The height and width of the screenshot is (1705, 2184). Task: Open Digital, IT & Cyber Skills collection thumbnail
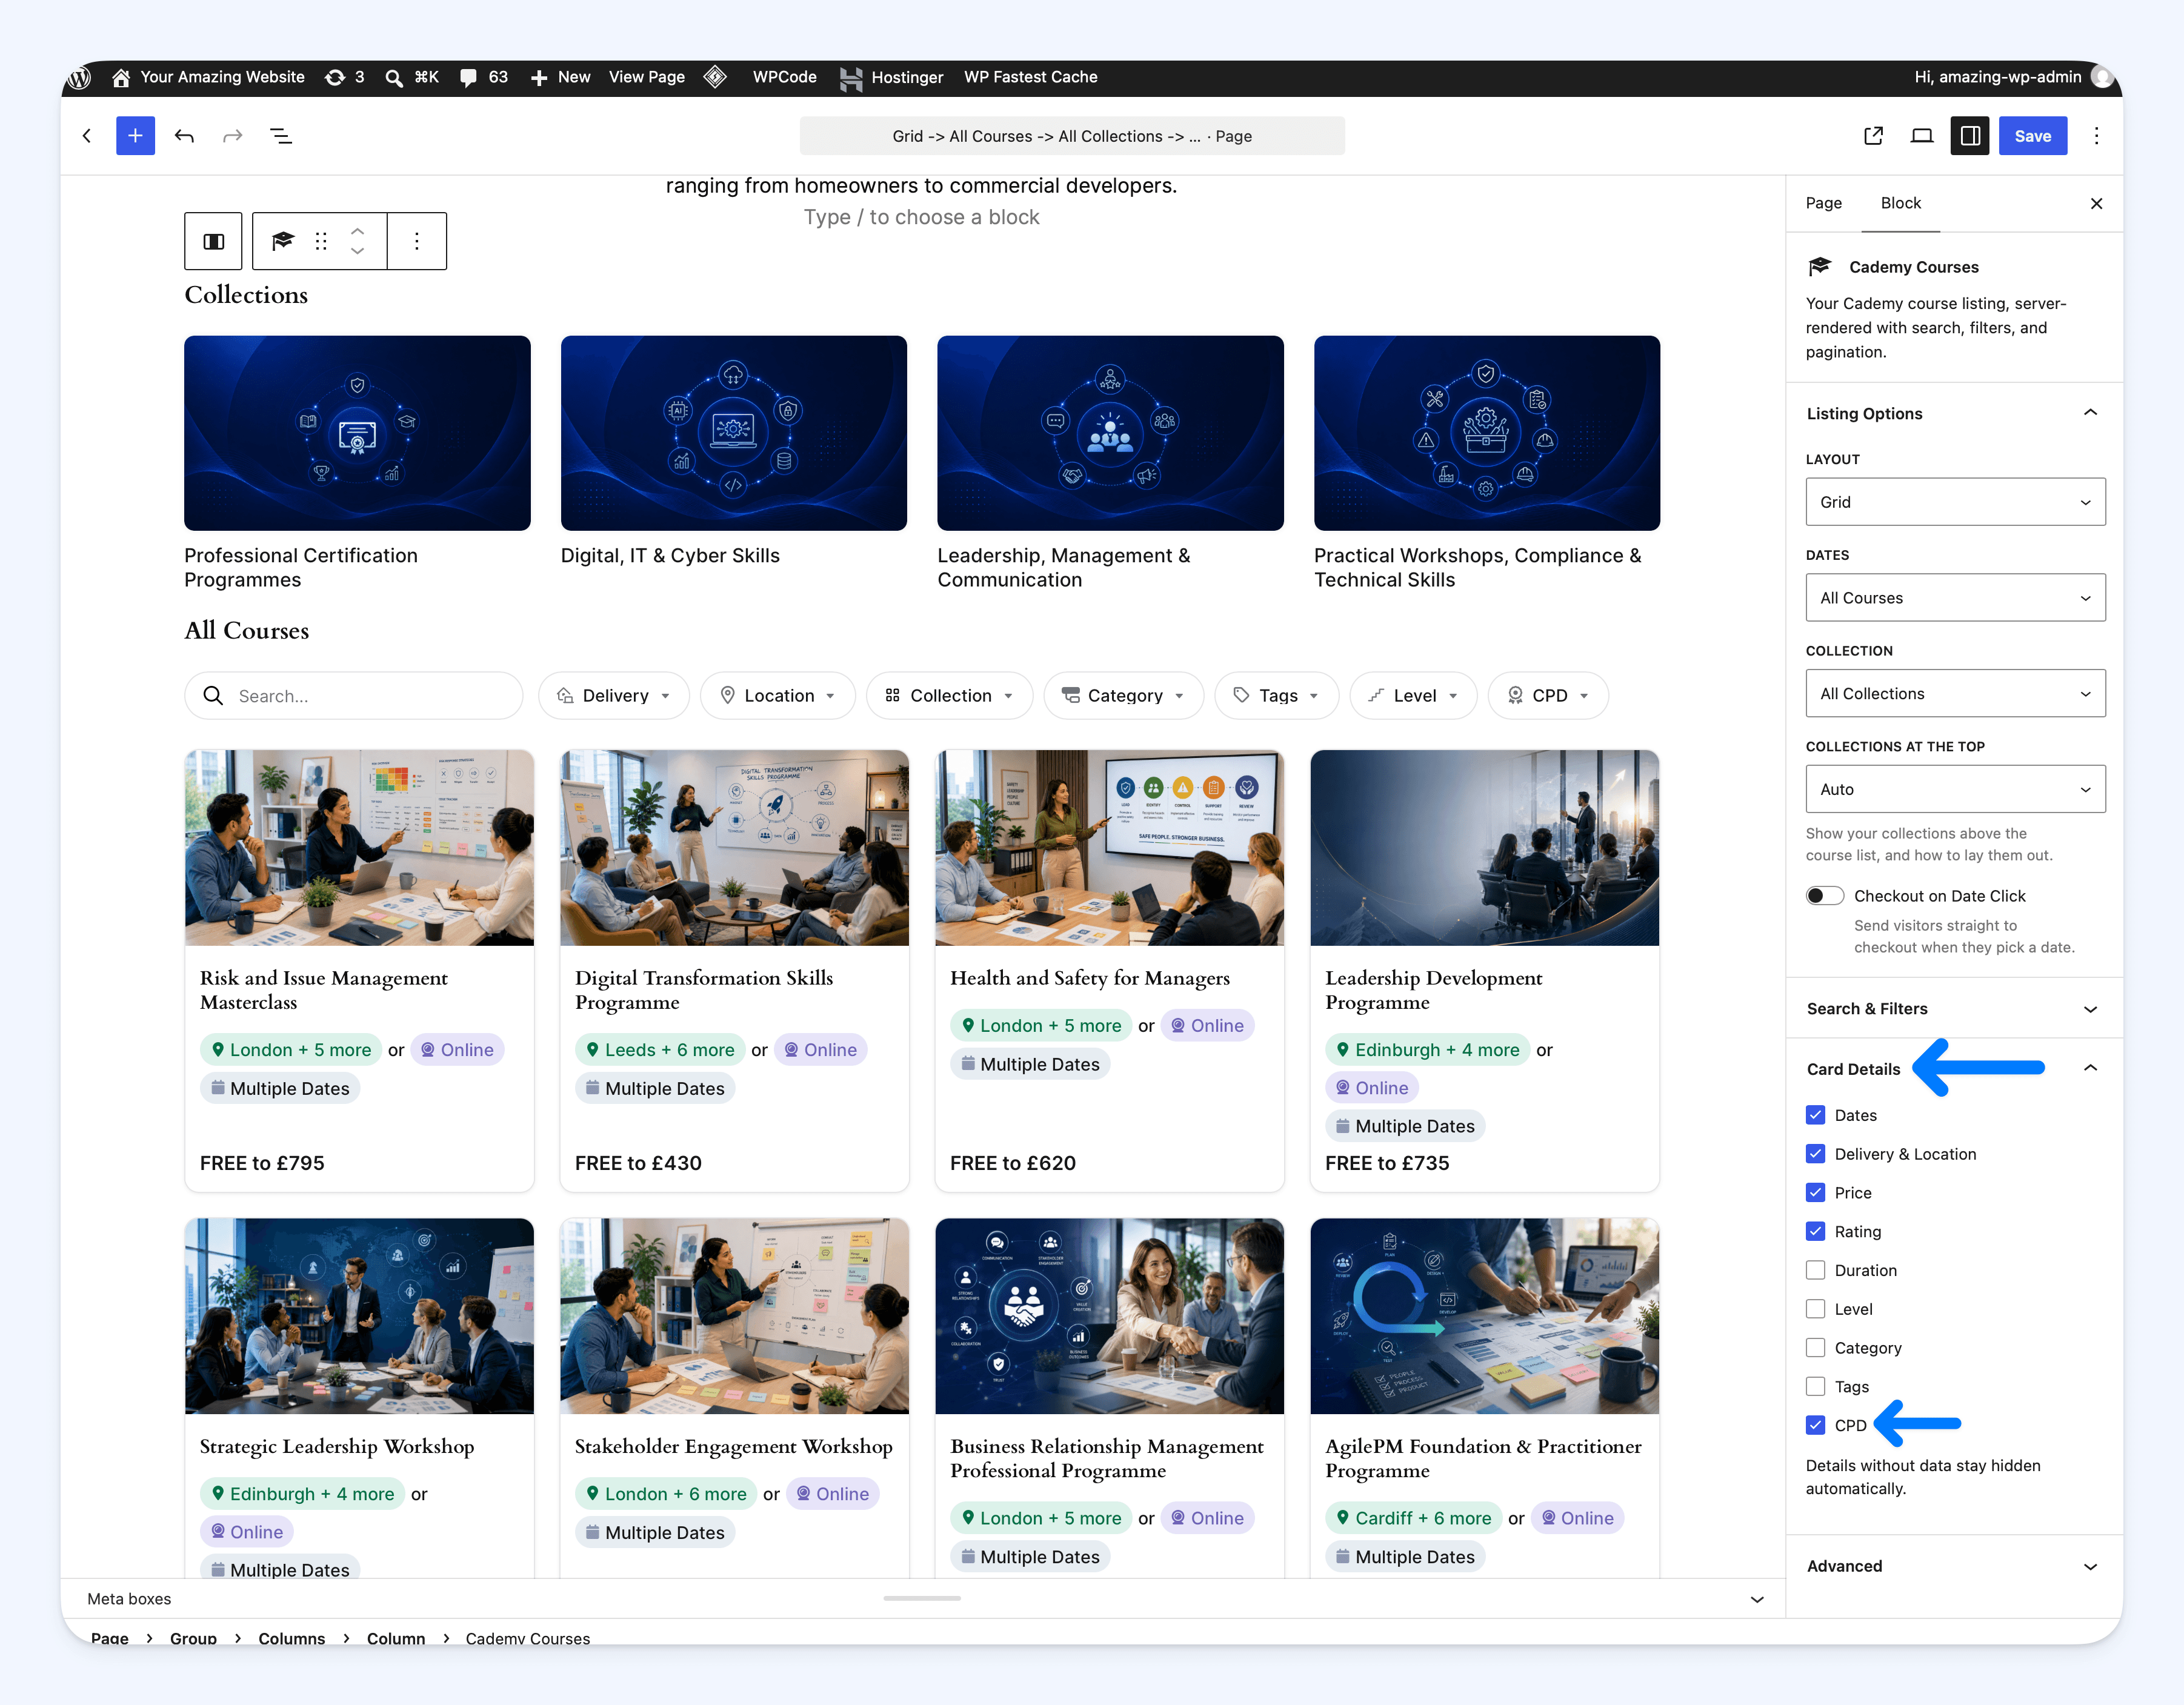pyautogui.click(x=734, y=433)
